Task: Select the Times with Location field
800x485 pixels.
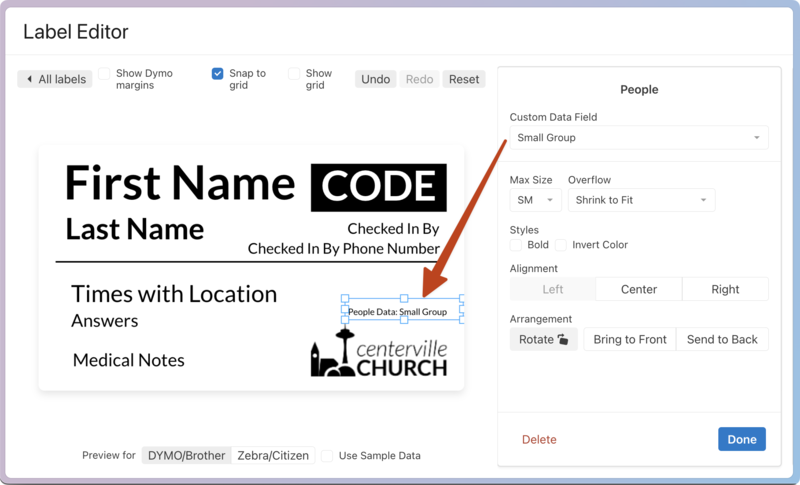Action: [174, 294]
